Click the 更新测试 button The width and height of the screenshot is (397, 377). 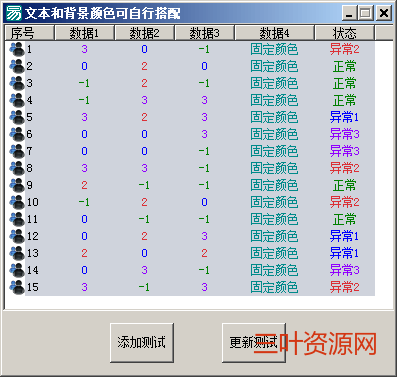click(254, 342)
